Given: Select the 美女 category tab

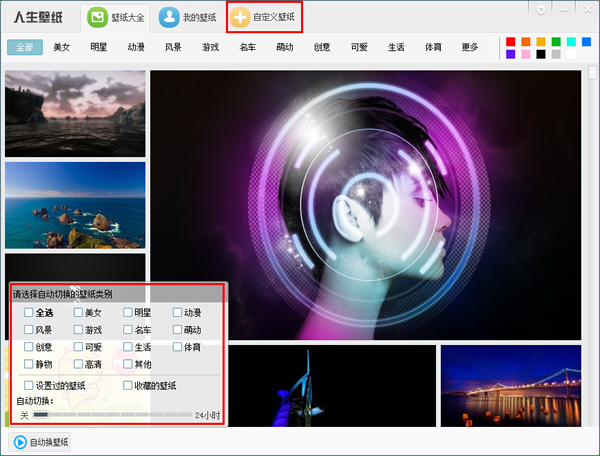Looking at the screenshot, I should tap(62, 47).
